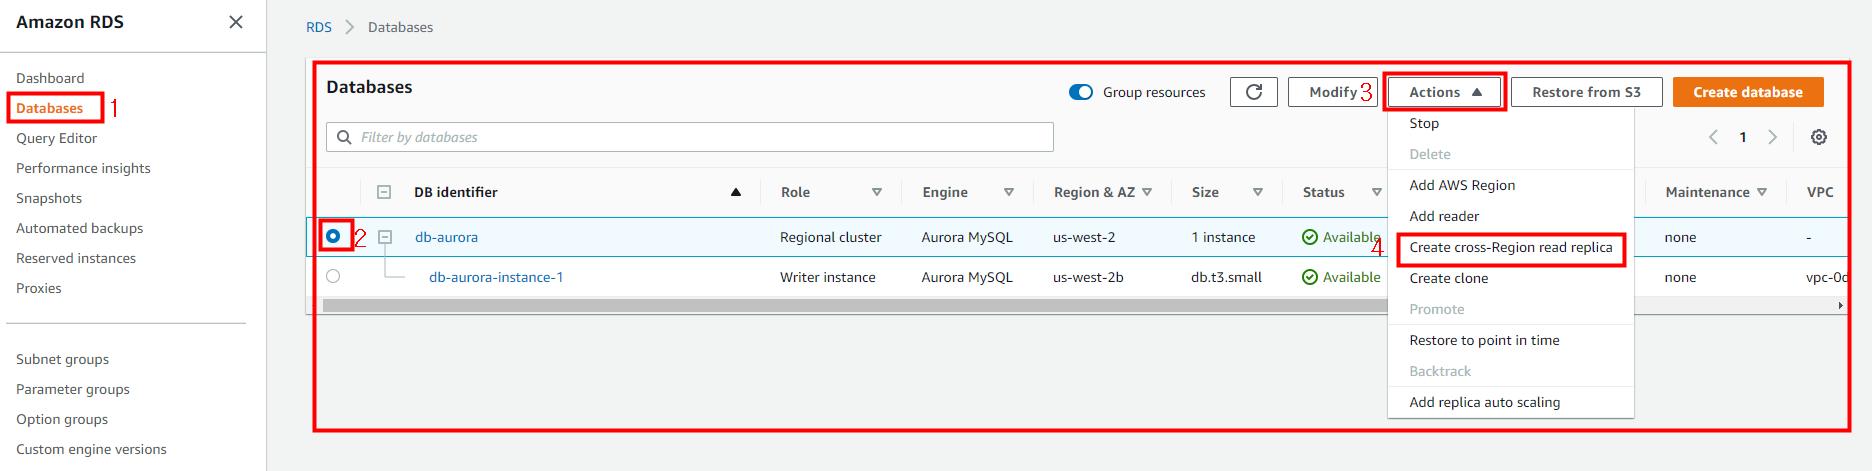Open Subnet groups in the sidebar
This screenshot has width=1872, height=471.
pos(62,359)
